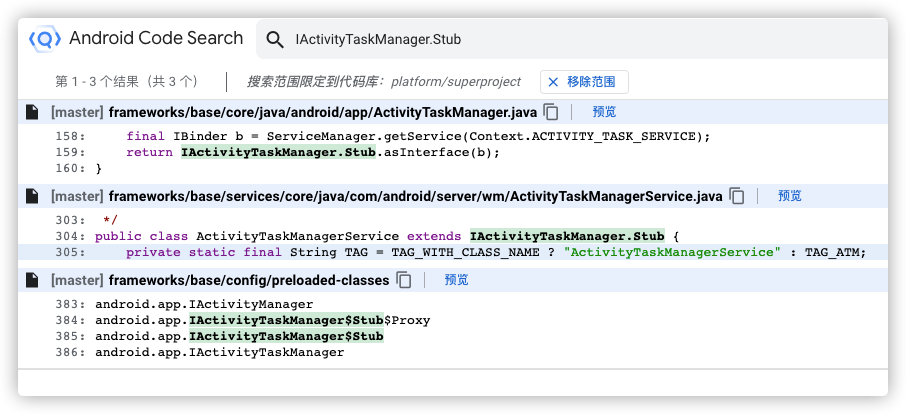The height and width of the screenshot is (414, 906).
Task: Open the frameworks/base/config/preloaded-classes result
Action: [249, 280]
